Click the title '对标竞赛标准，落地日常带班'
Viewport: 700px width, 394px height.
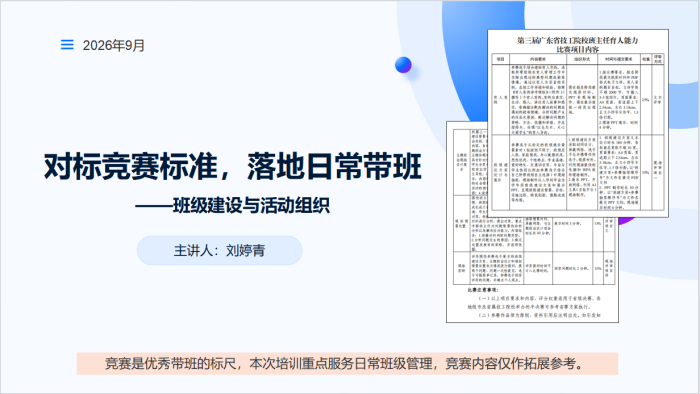(233, 166)
